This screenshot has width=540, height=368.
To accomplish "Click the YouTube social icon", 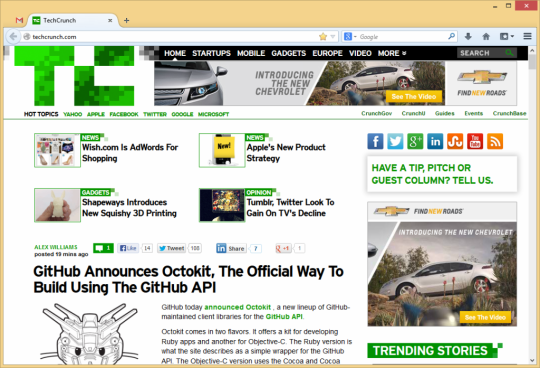I will coord(475,141).
